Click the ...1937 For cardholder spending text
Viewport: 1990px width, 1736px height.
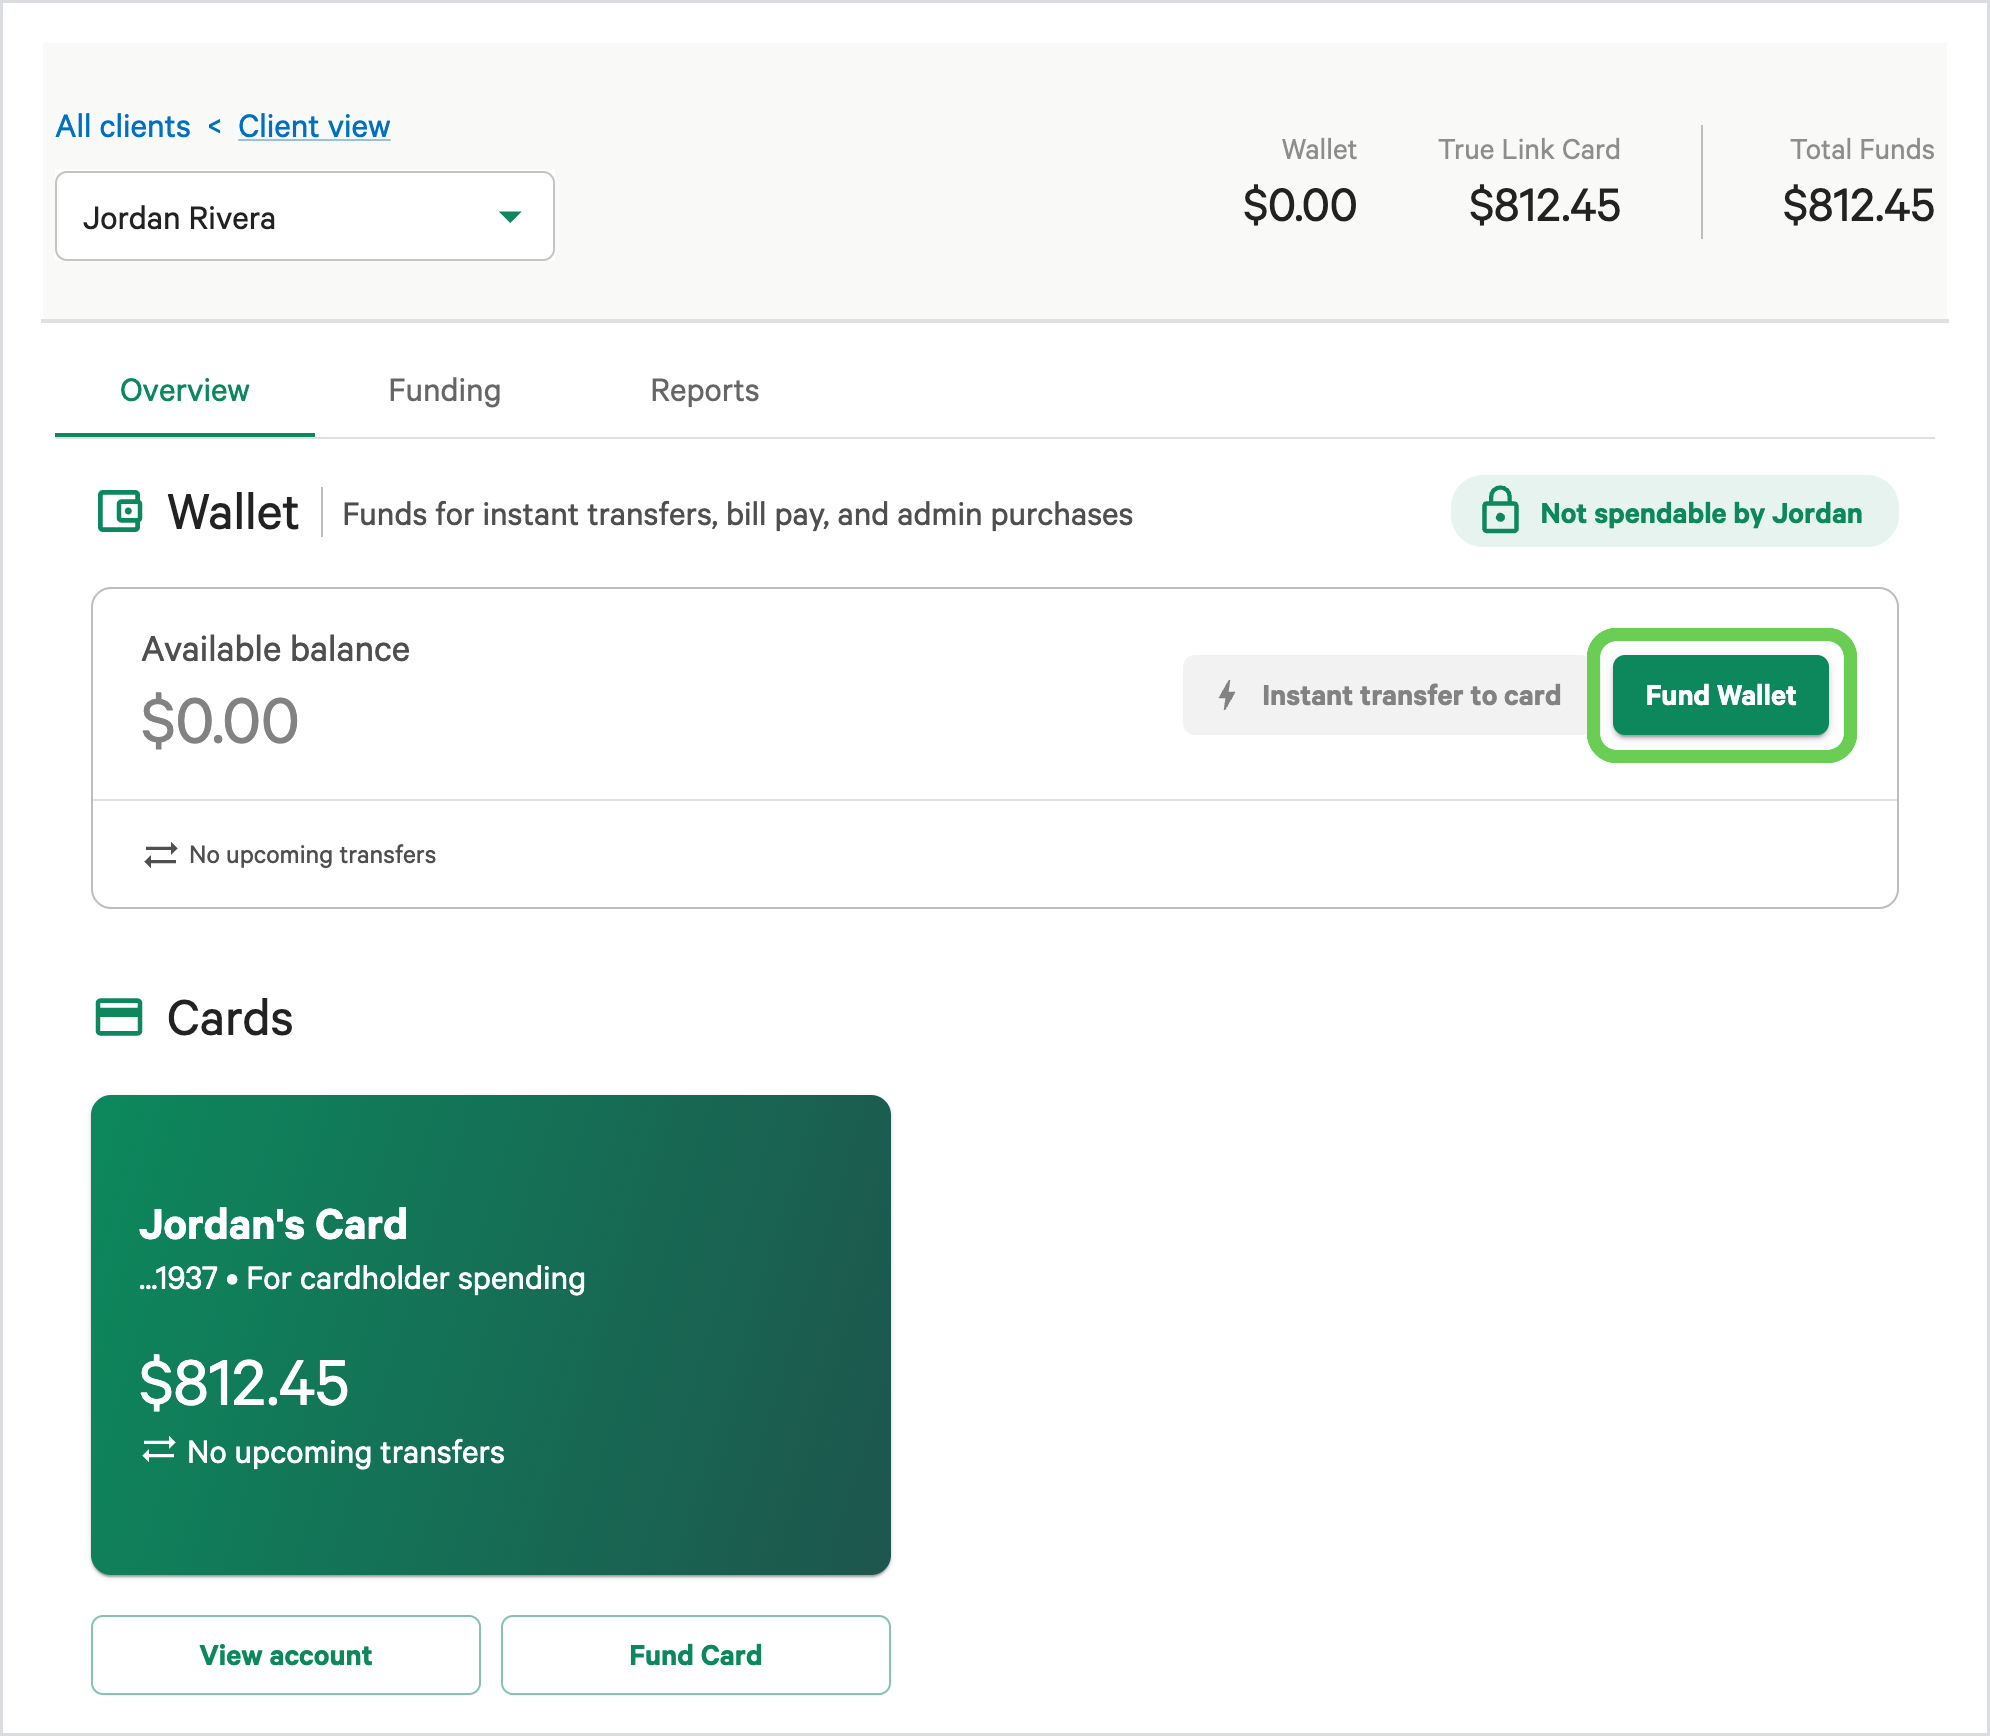362,1278
